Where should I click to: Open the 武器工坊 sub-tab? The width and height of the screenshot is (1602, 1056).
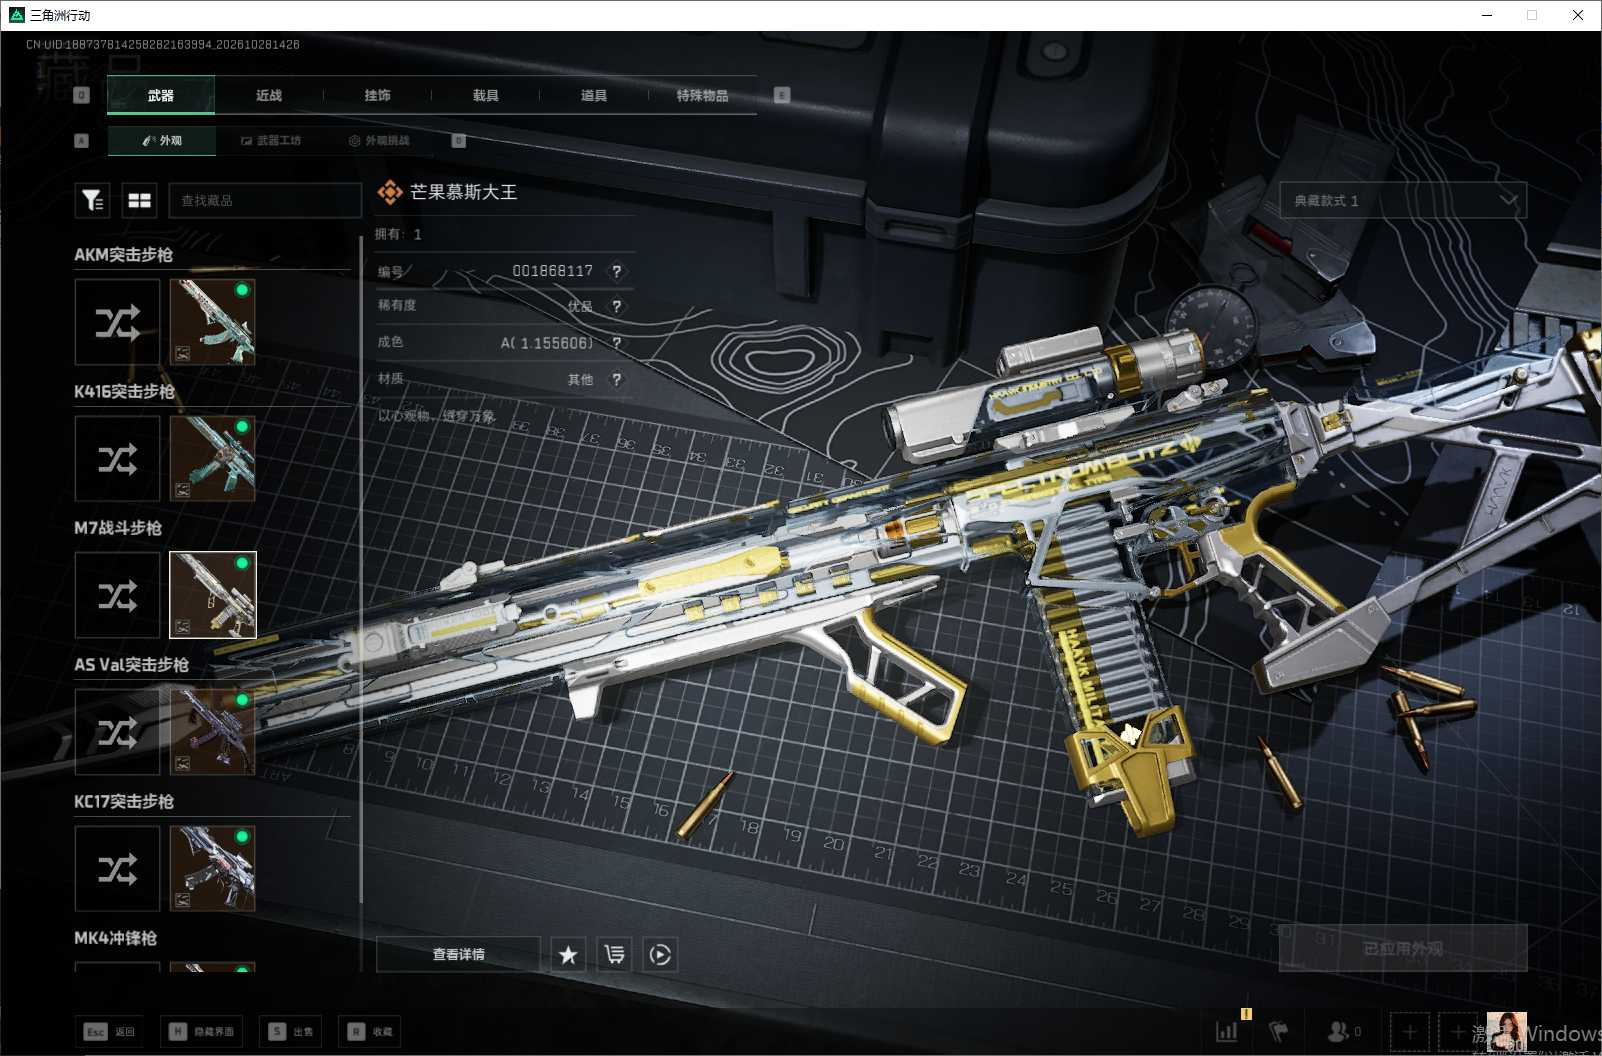(x=271, y=141)
